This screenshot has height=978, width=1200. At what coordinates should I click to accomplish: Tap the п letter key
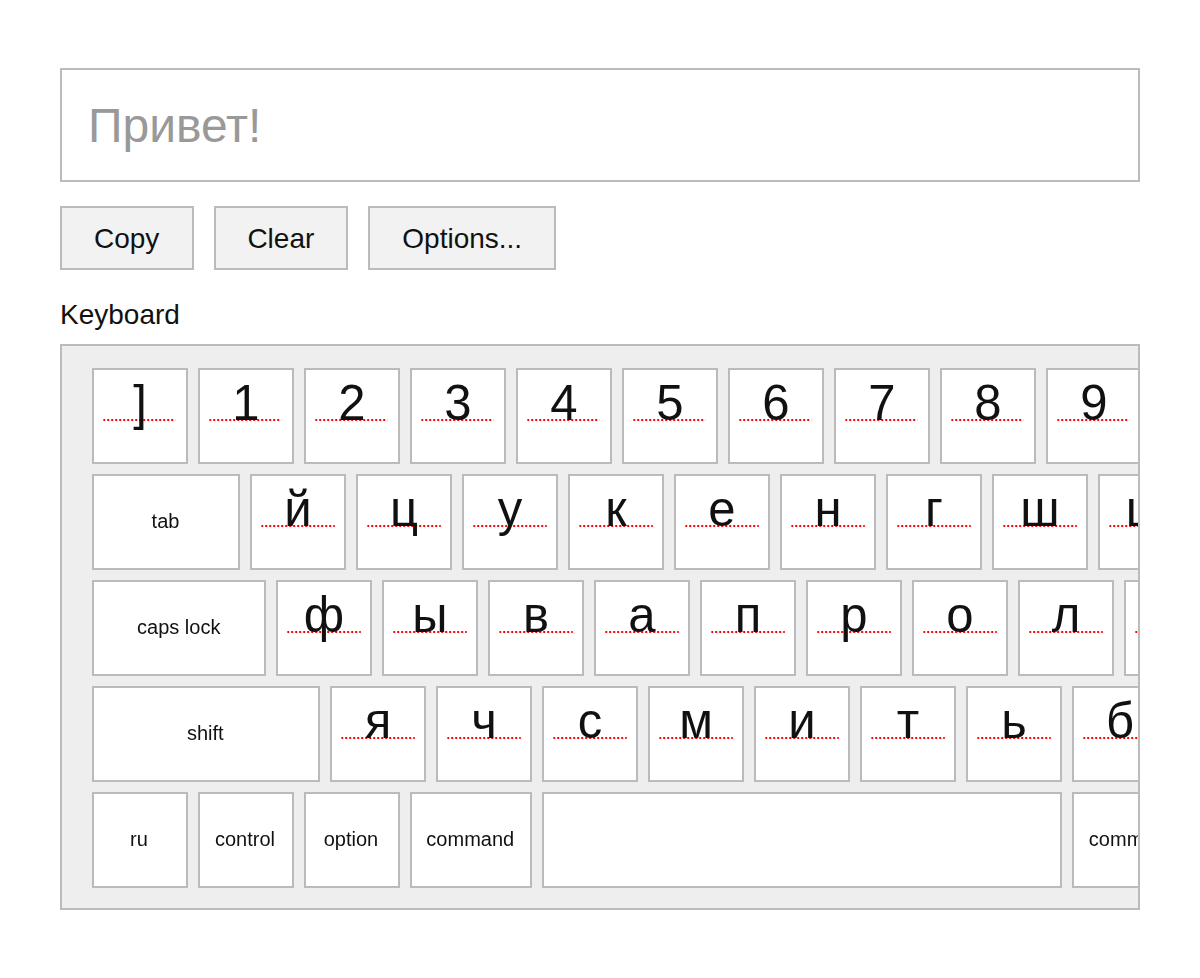[748, 628]
